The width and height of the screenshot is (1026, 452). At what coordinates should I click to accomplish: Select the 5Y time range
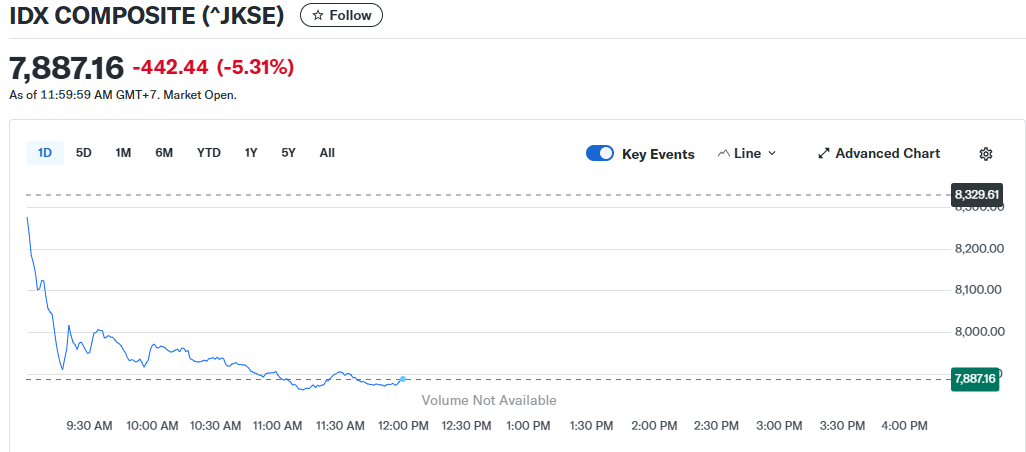[288, 153]
